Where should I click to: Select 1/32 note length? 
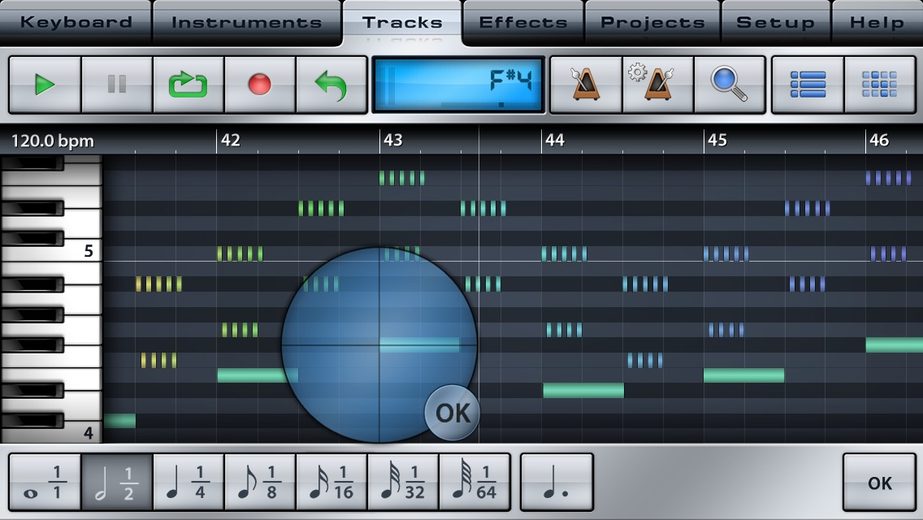point(403,482)
